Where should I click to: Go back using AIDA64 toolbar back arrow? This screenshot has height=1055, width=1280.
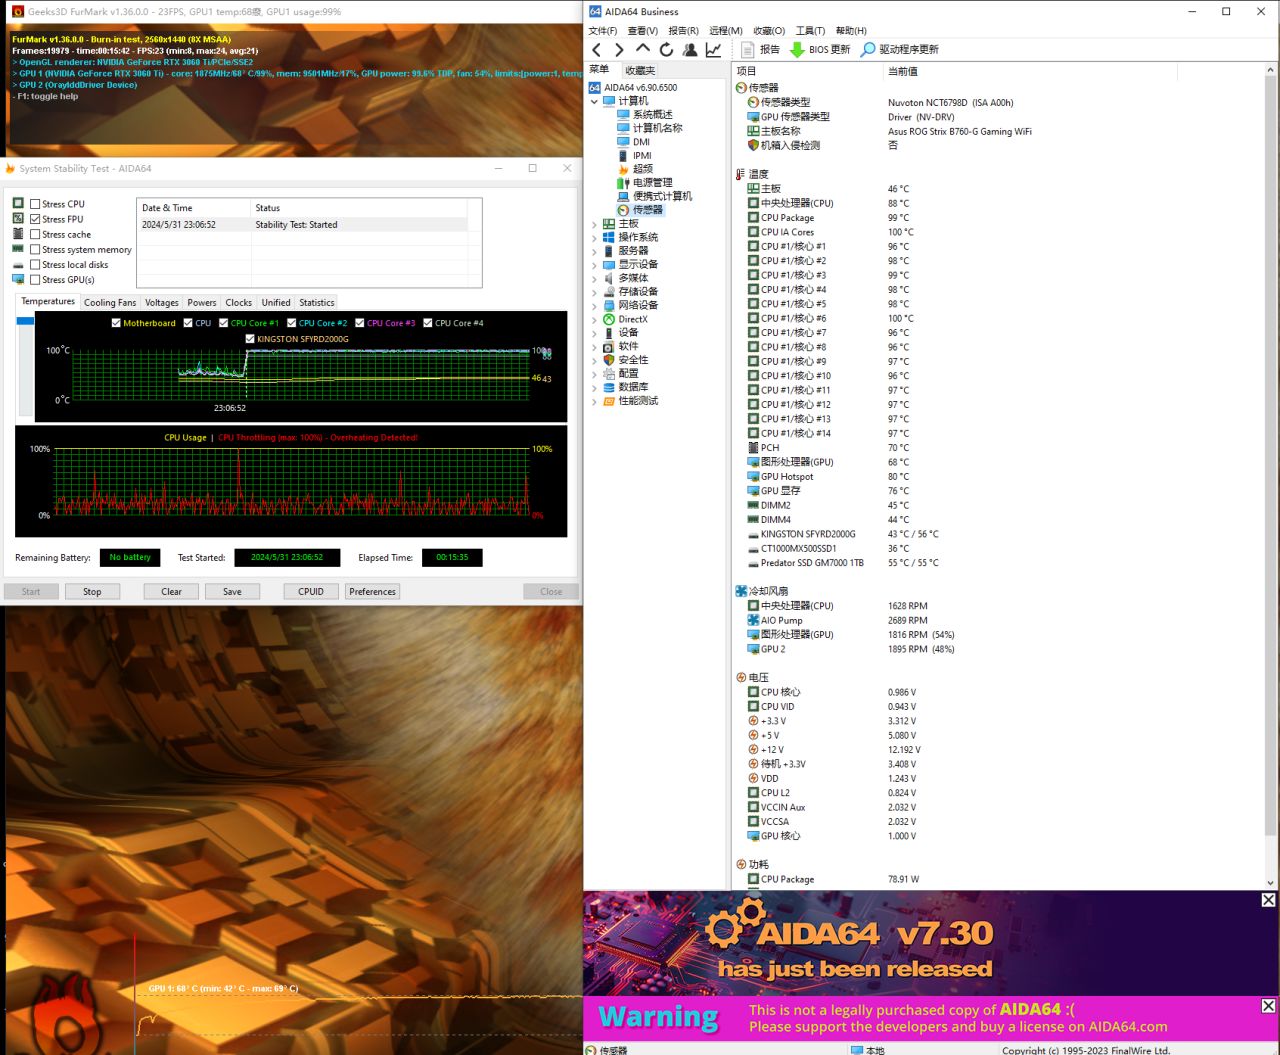point(597,49)
